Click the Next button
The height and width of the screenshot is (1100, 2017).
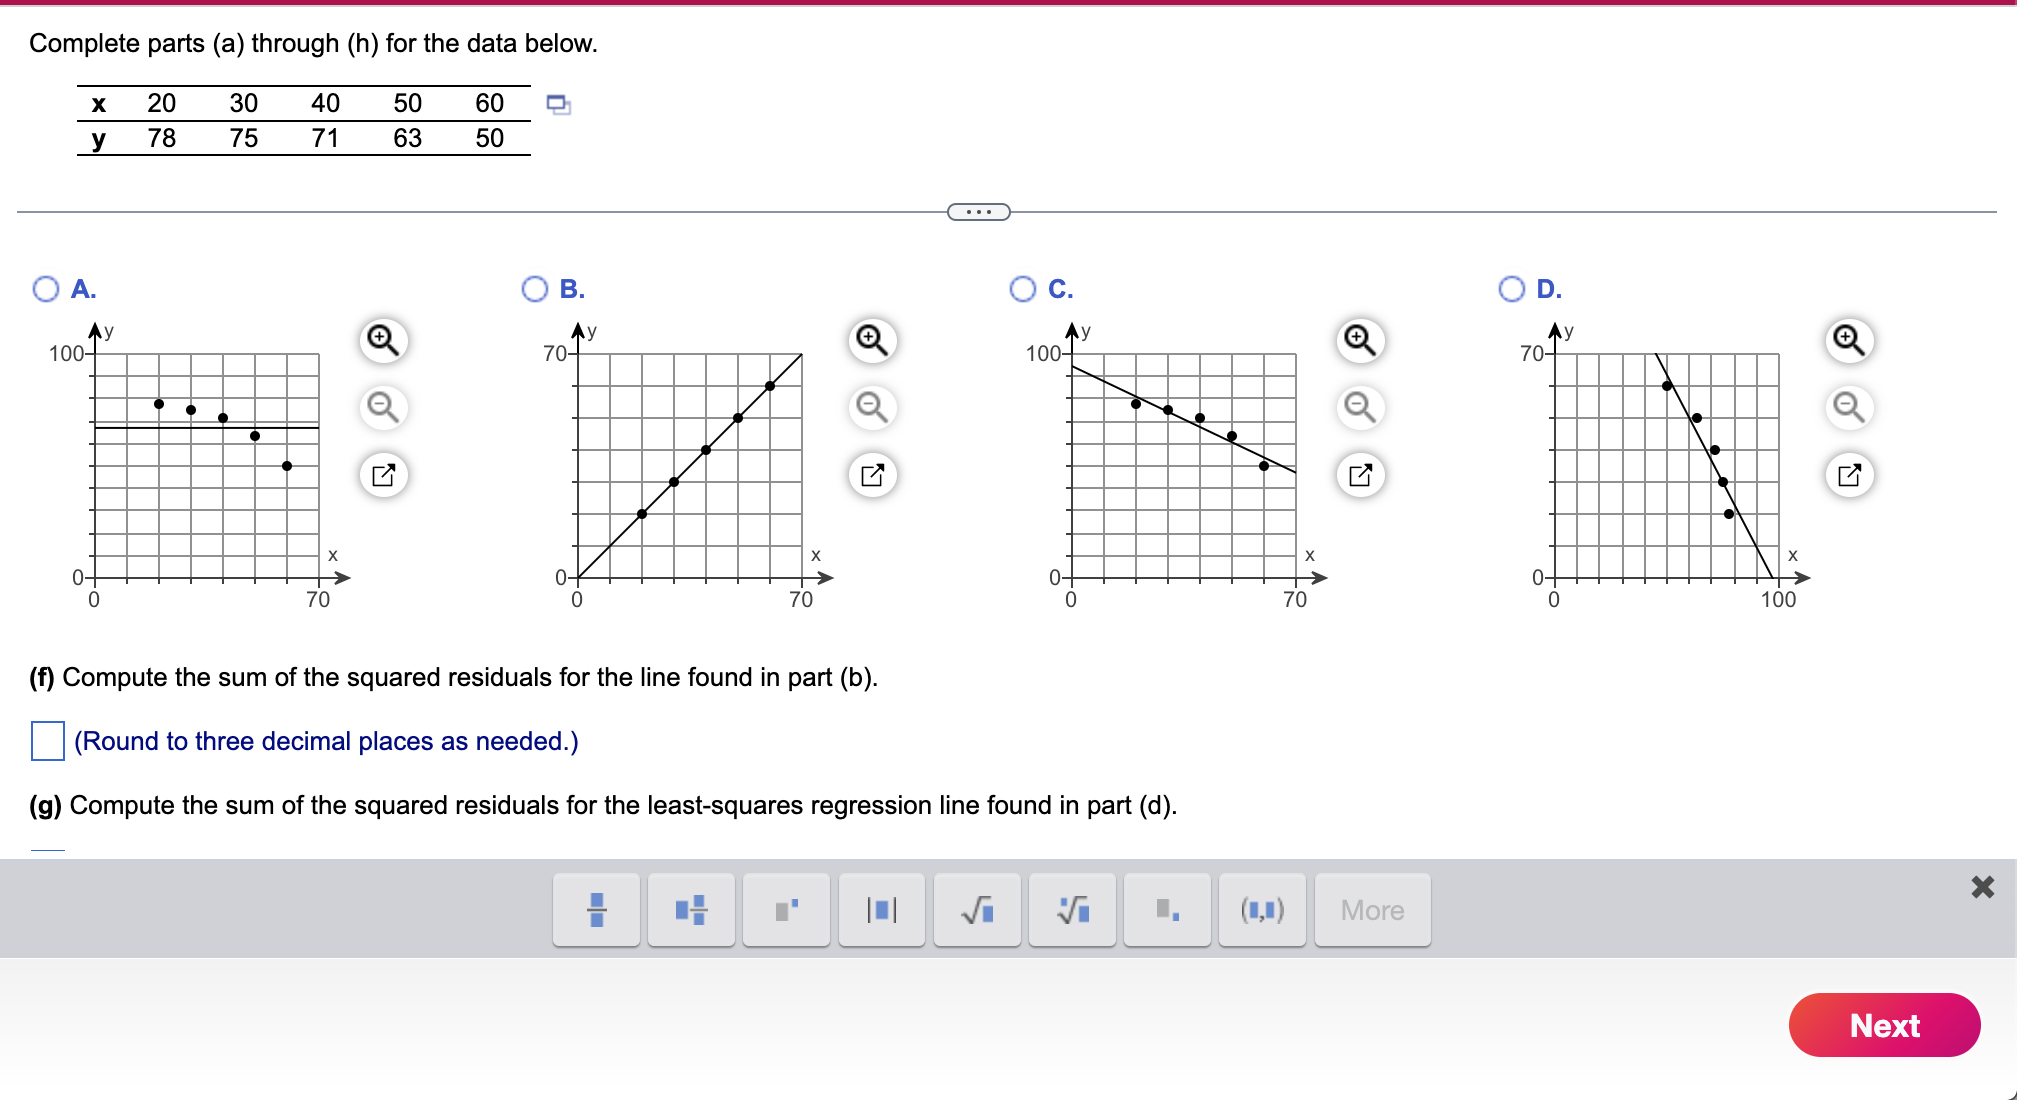(1884, 1025)
